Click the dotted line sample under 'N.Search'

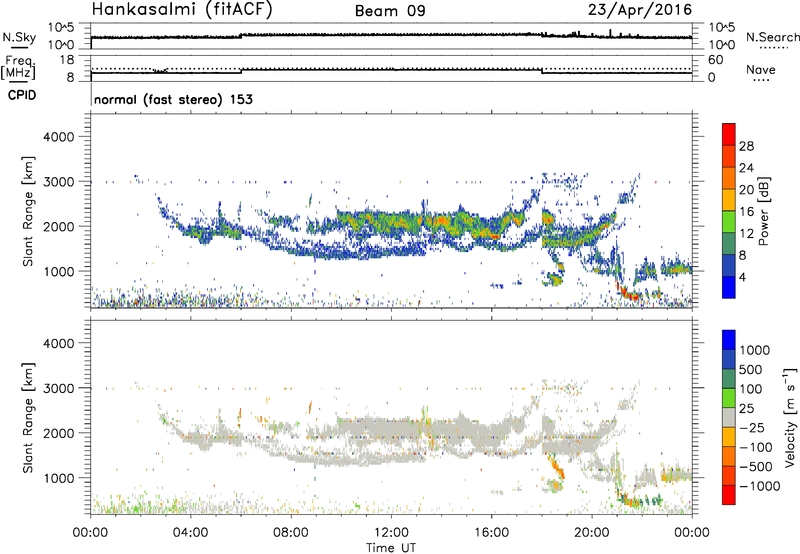773,48
